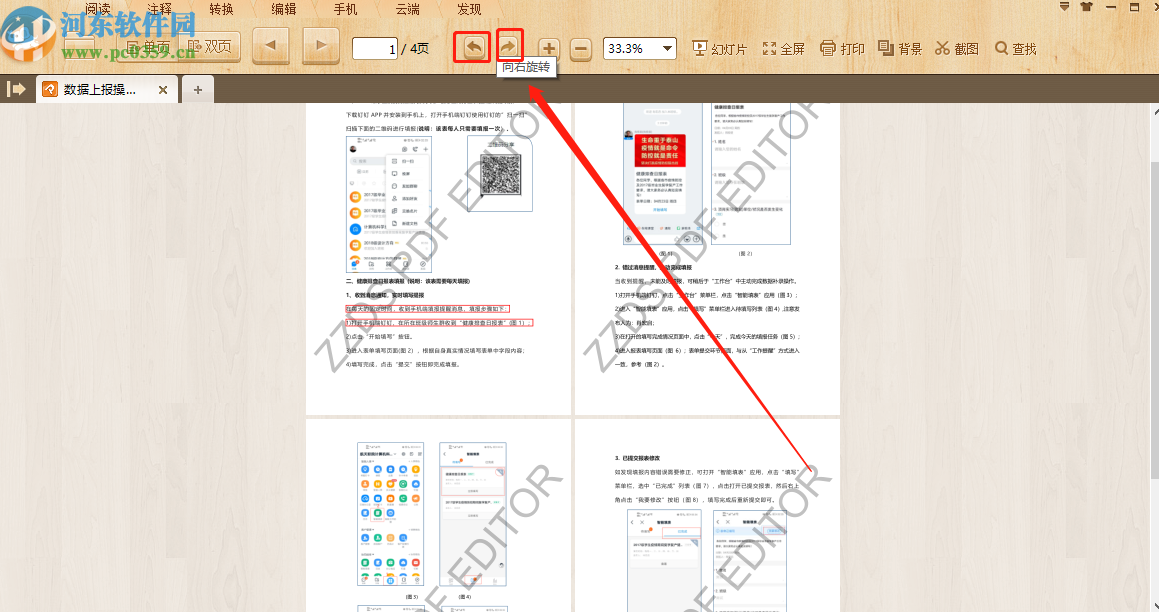Image resolution: width=1159 pixels, height=612 pixels.
Task: Click vertical scrollbar up arrow
Action: [1155, 112]
